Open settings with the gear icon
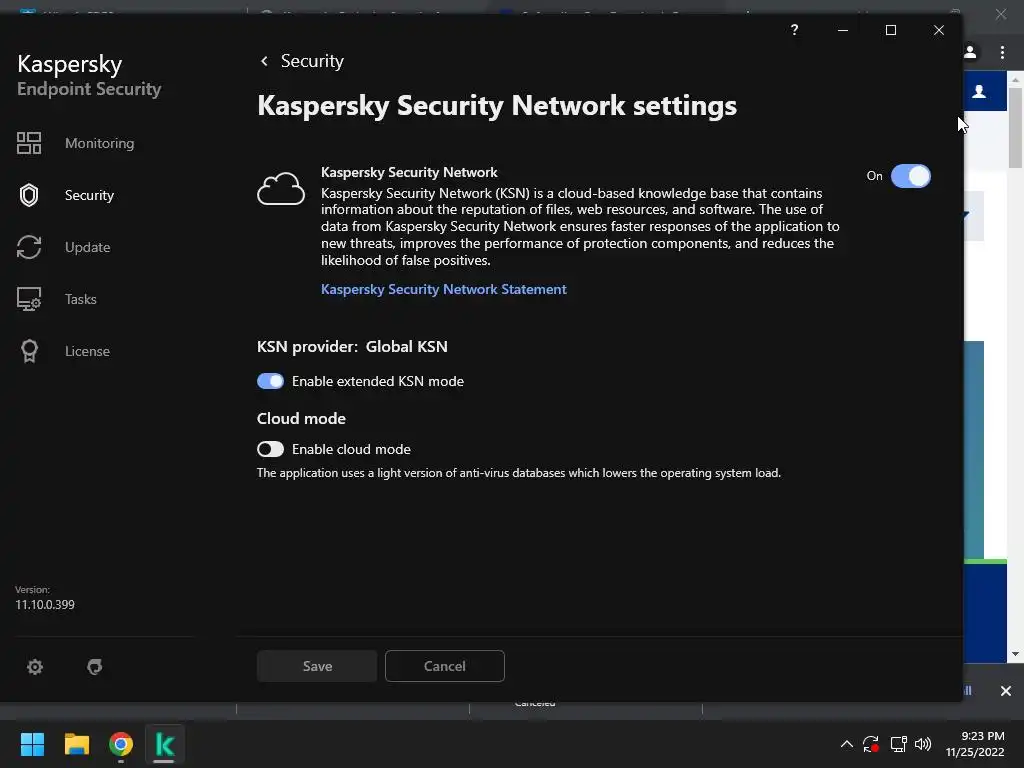The height and width of the screenshot is (768, 1024). 35,667
